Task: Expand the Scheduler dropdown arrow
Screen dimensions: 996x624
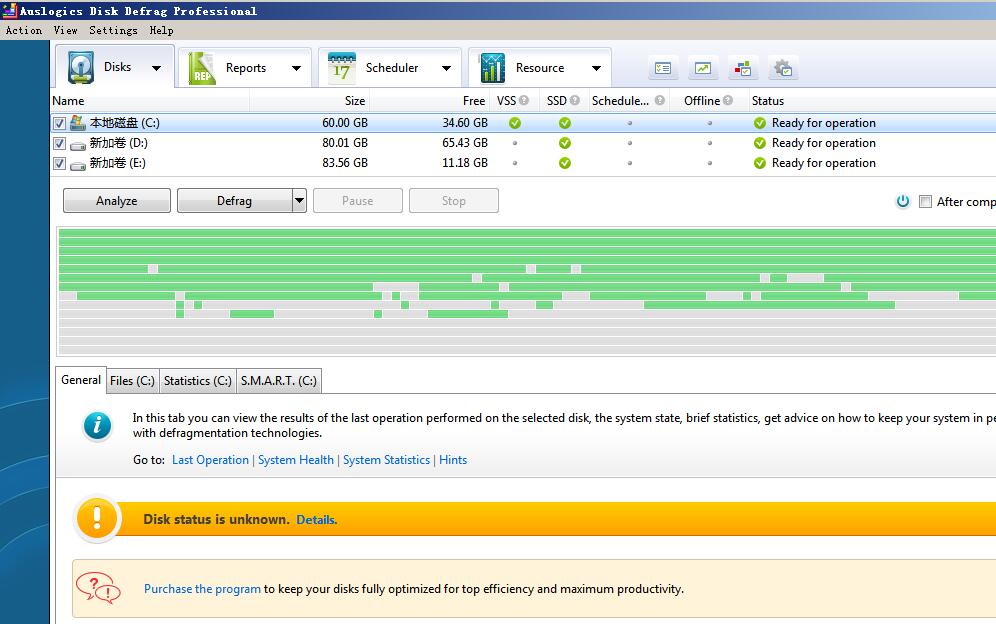Action: point(446,68)
